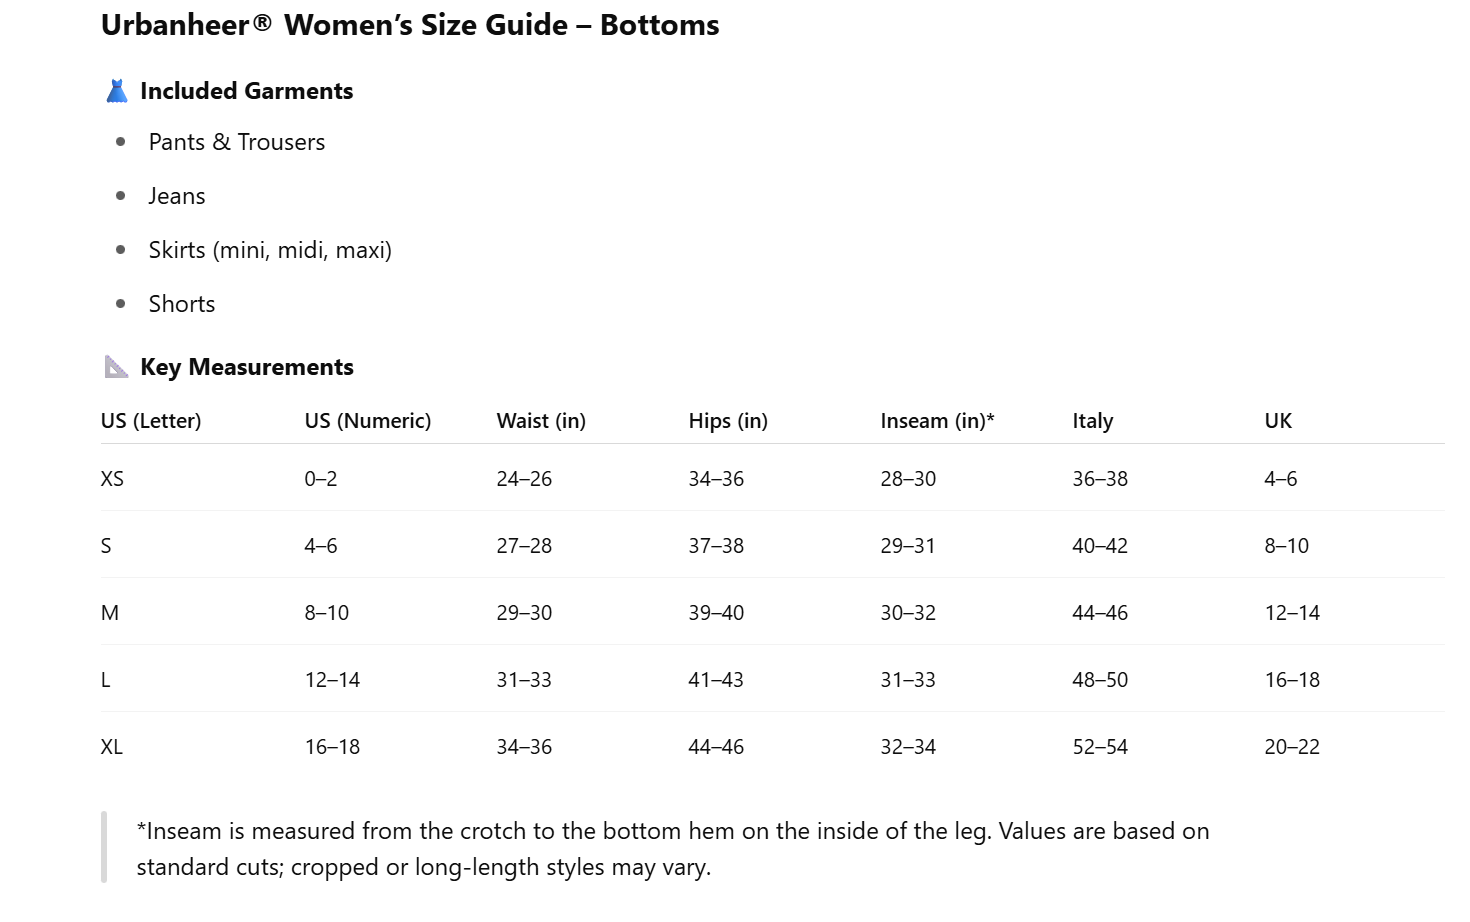The width and height of the screenshot is (1470, 922).
Task: Click the ruler icon beside Key Measurements
Action: [117, 367]
